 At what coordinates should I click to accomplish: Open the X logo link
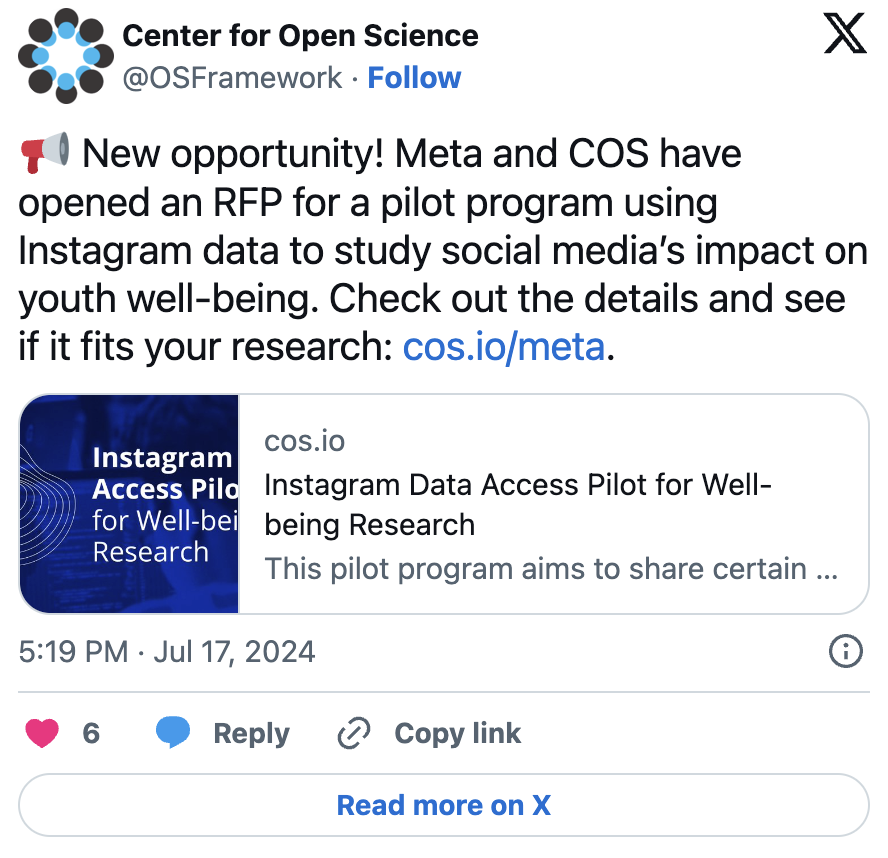pos(844,37)
